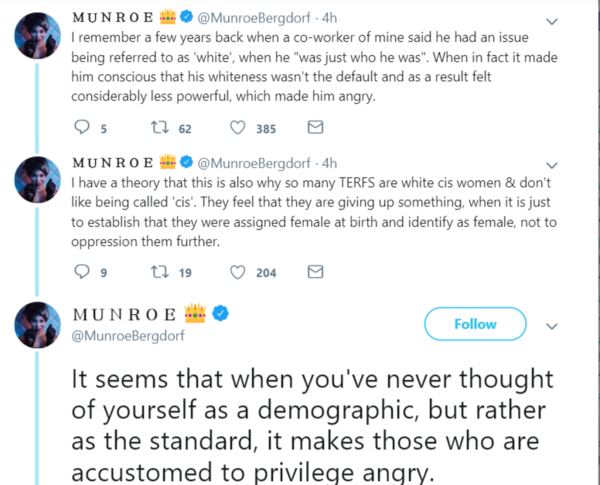600x485 pixels.
Task: Message the second tweet using envelope icon
Action: [x=315, y=271]
